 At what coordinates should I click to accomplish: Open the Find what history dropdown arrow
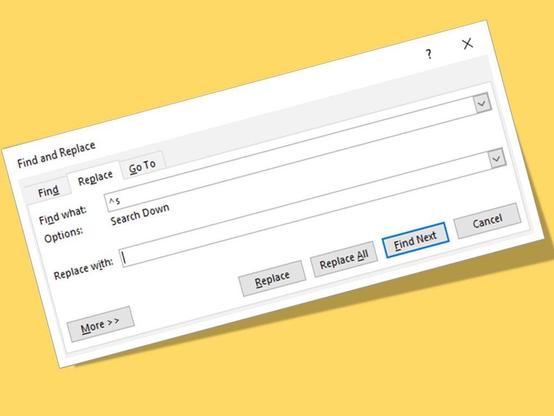click(482, 103)
